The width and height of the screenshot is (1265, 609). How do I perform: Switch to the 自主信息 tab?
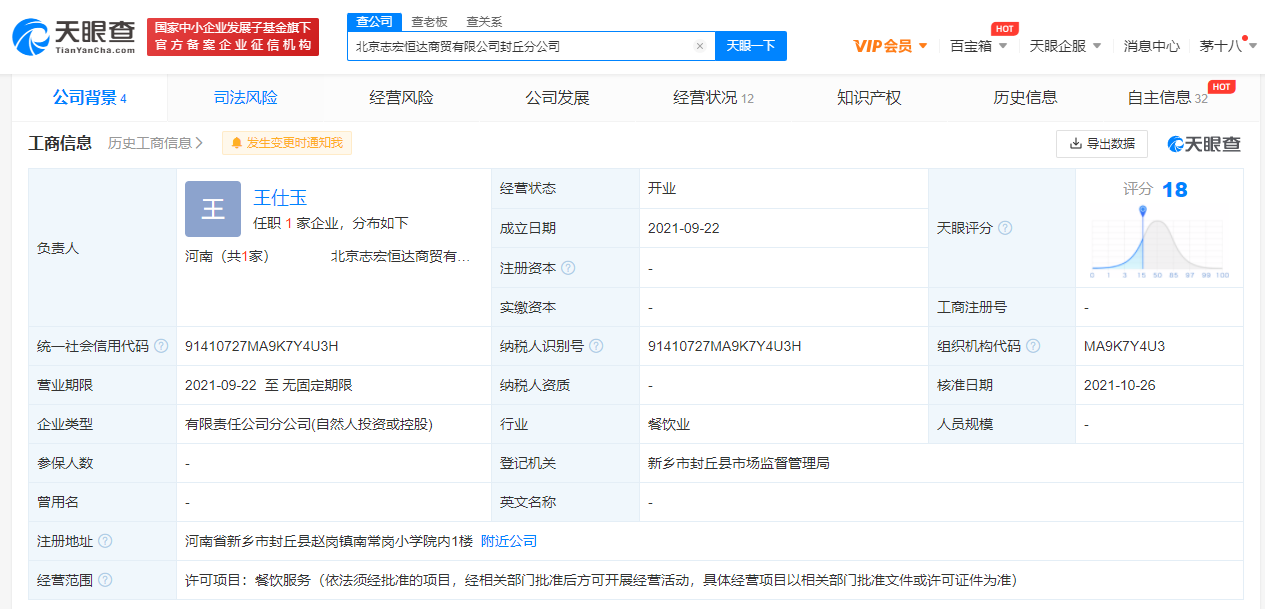(x=1168, y=98)
